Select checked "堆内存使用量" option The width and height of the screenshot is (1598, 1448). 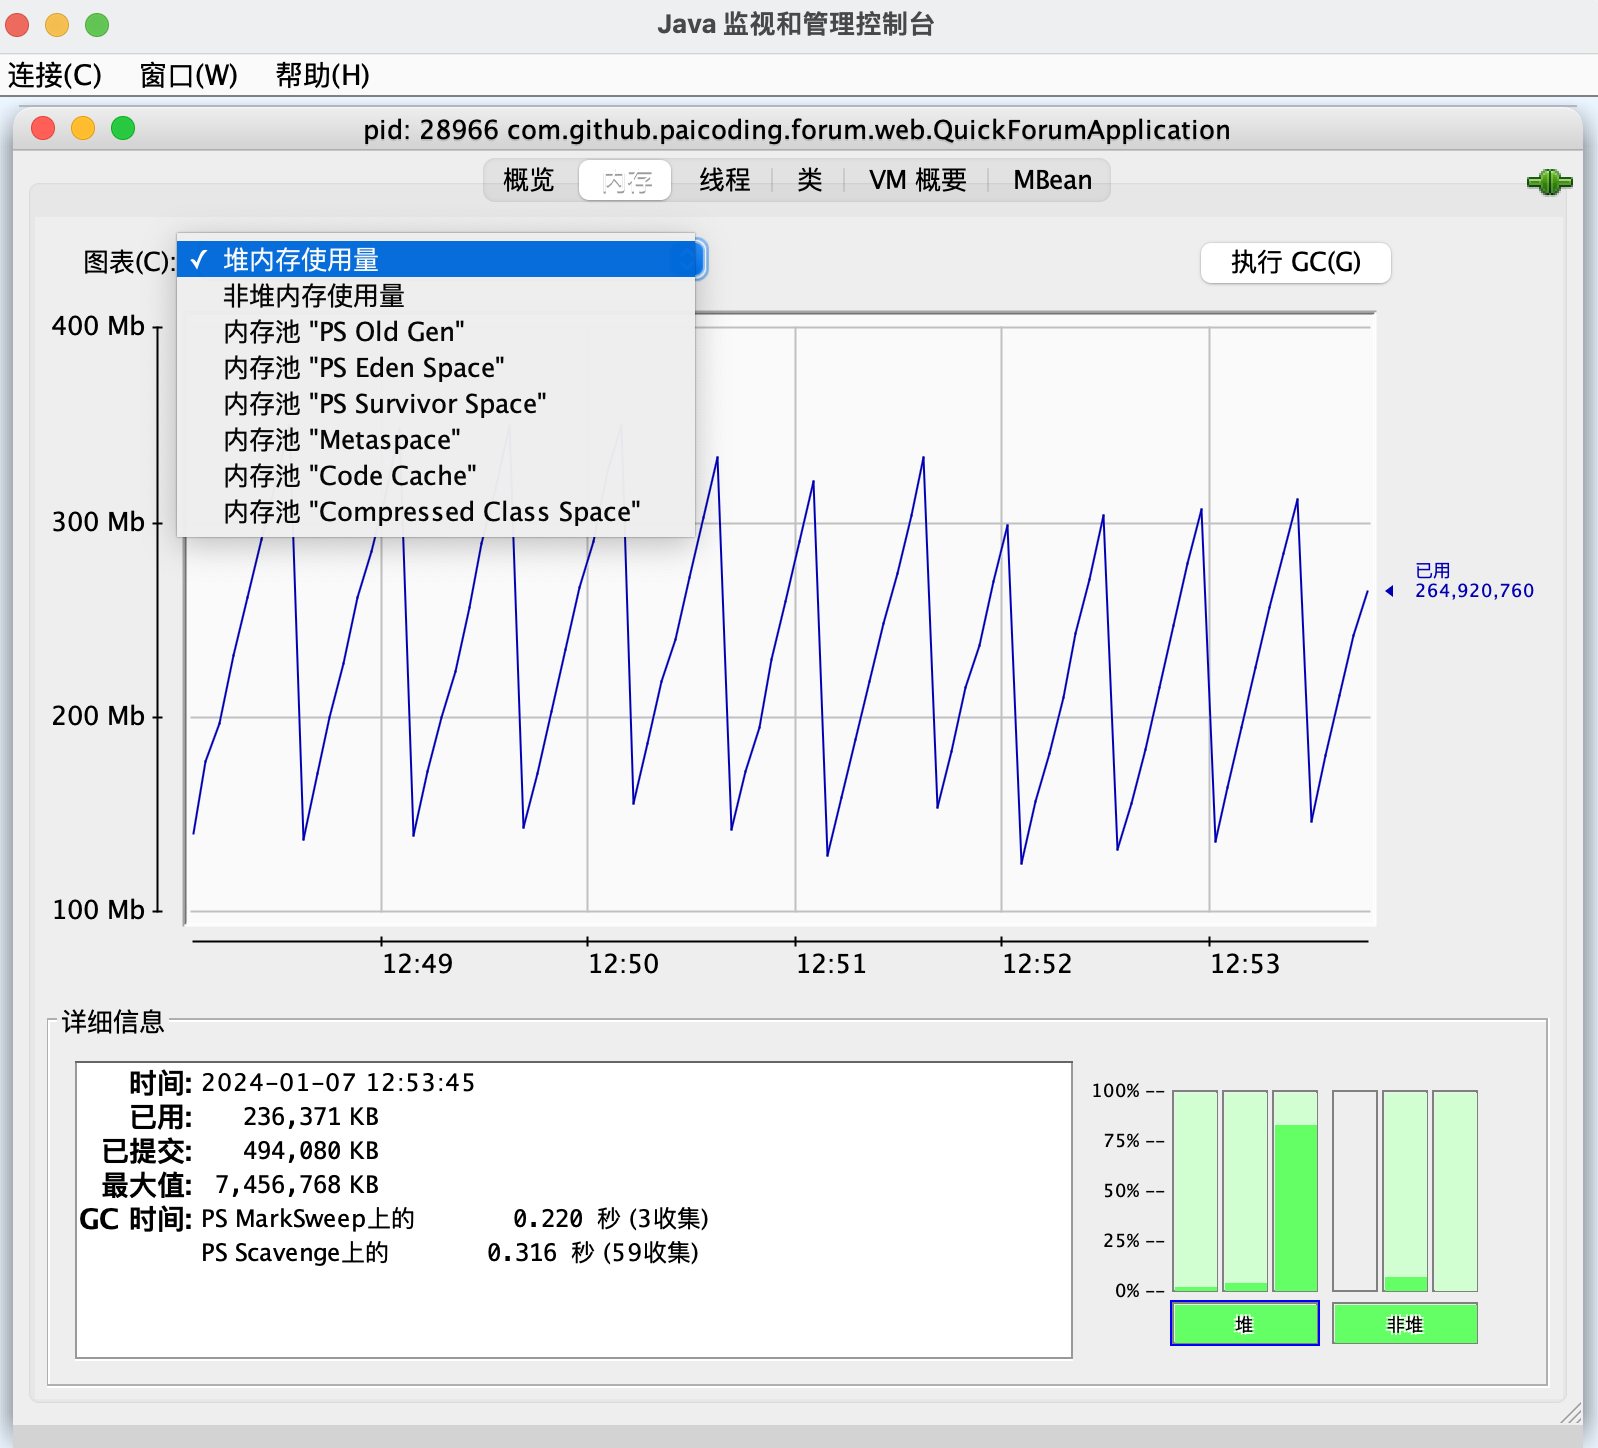(x=300, y=260)
